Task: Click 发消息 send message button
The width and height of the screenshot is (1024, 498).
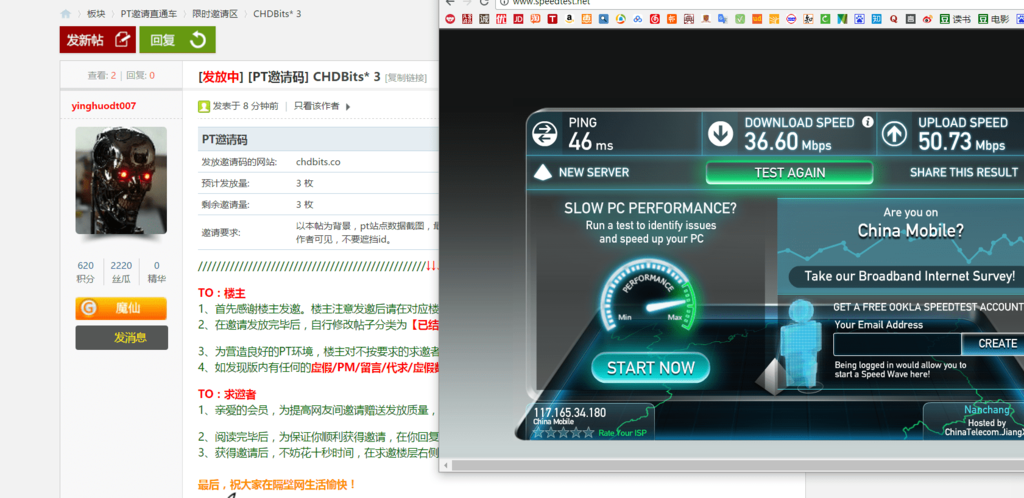Action: pos(121,337)
